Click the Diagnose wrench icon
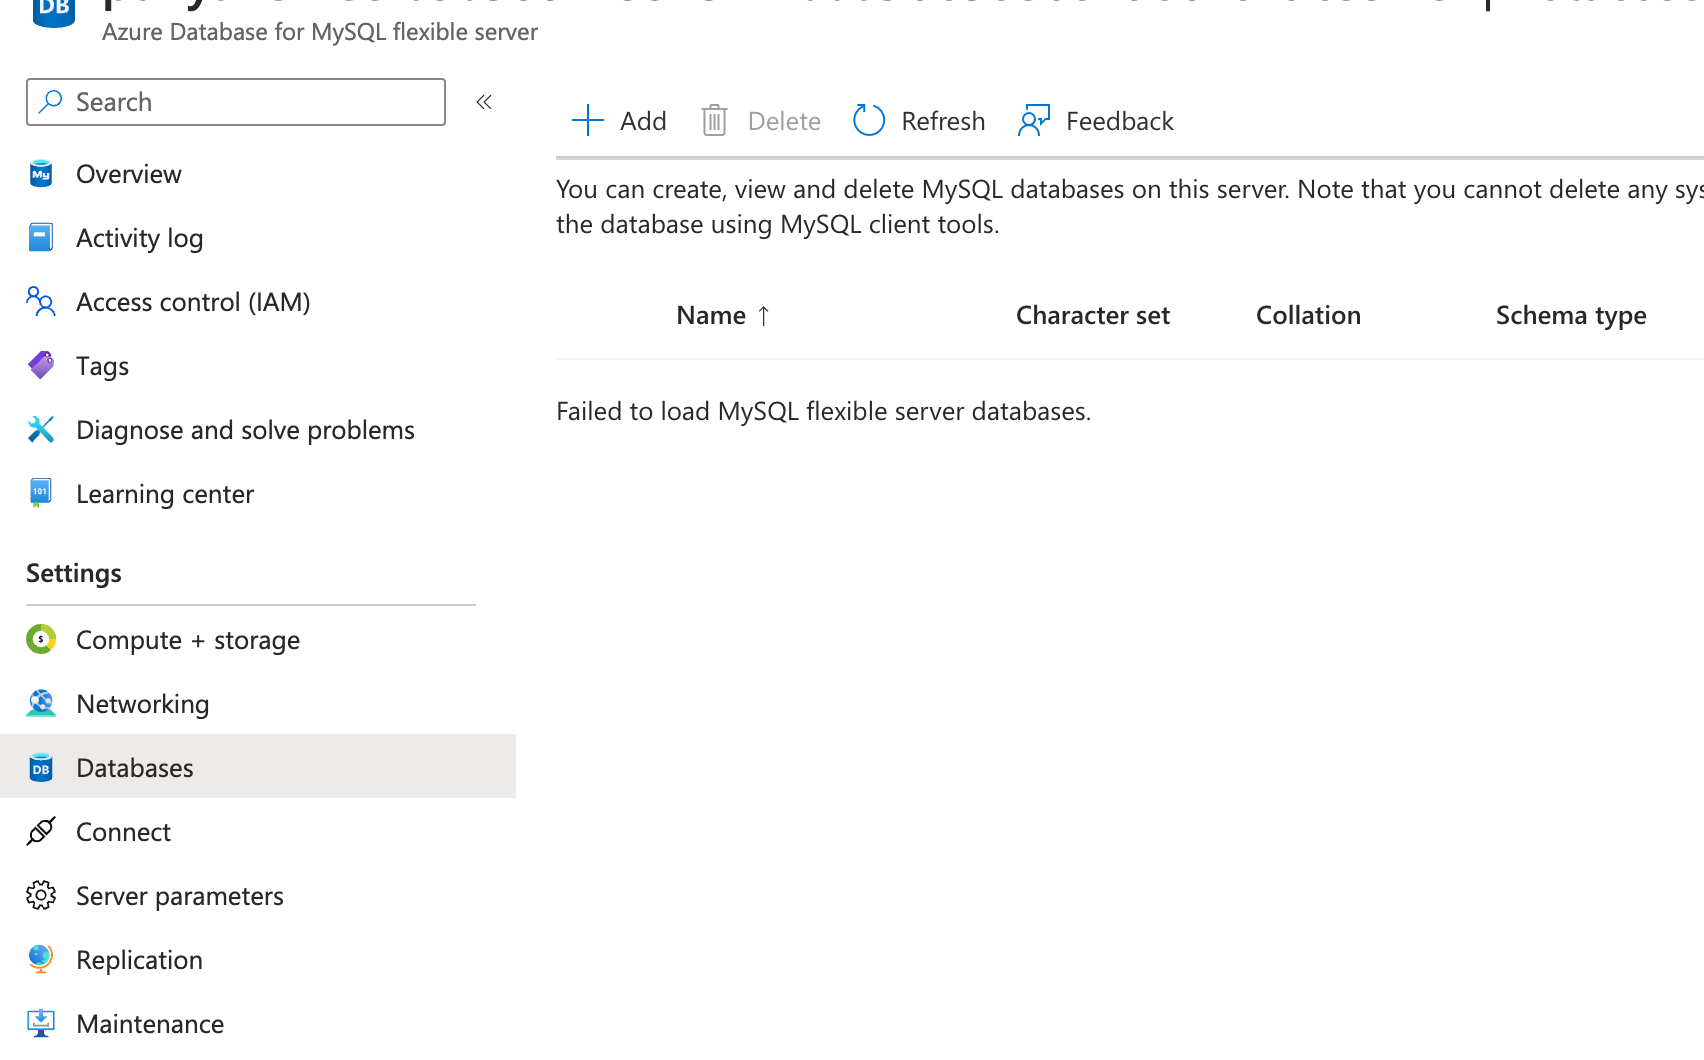The width and height of the screenshot is (1704, 1060). pos(41,430)
